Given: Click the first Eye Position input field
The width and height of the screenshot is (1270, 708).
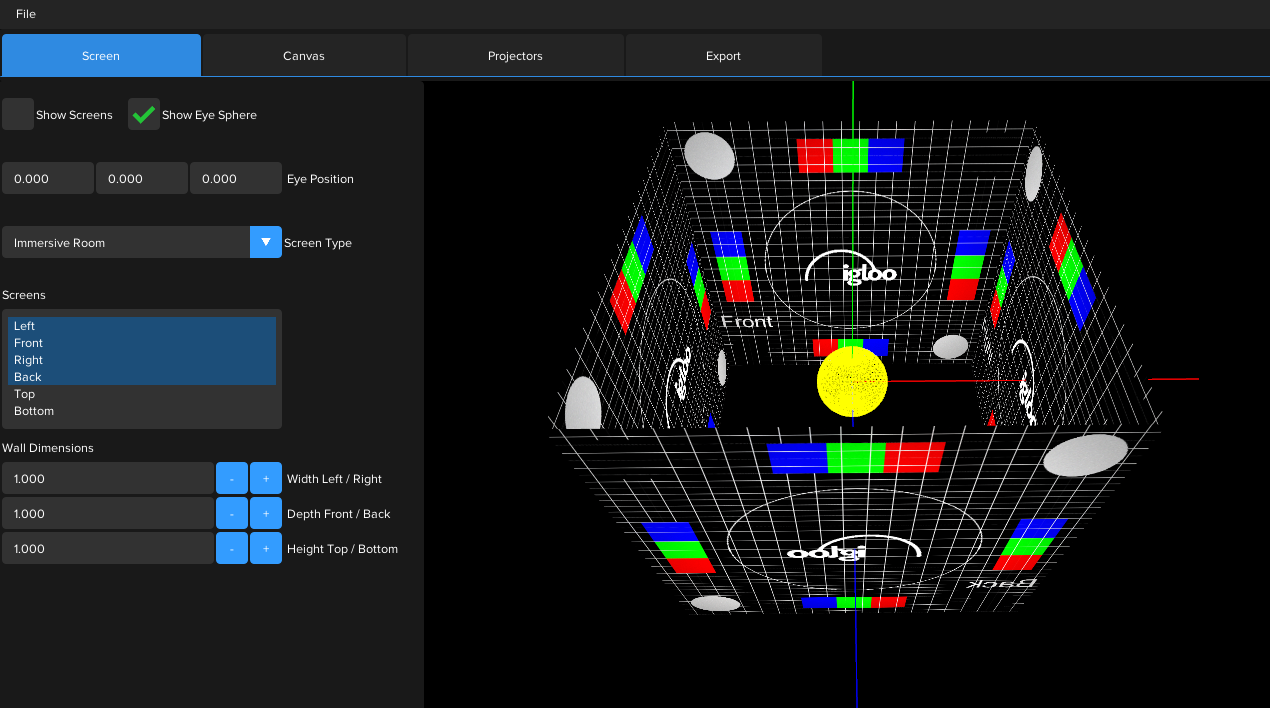Looking at the screenshot, I should tap(47, 179).
